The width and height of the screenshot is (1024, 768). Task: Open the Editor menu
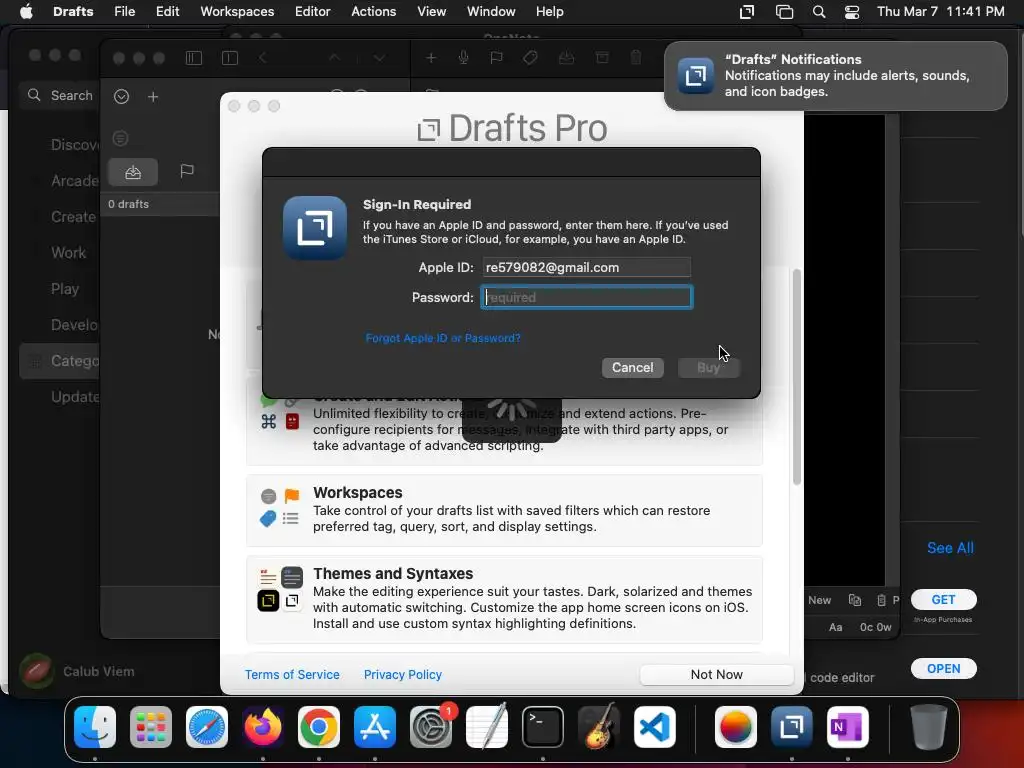(x=312, y=12)
